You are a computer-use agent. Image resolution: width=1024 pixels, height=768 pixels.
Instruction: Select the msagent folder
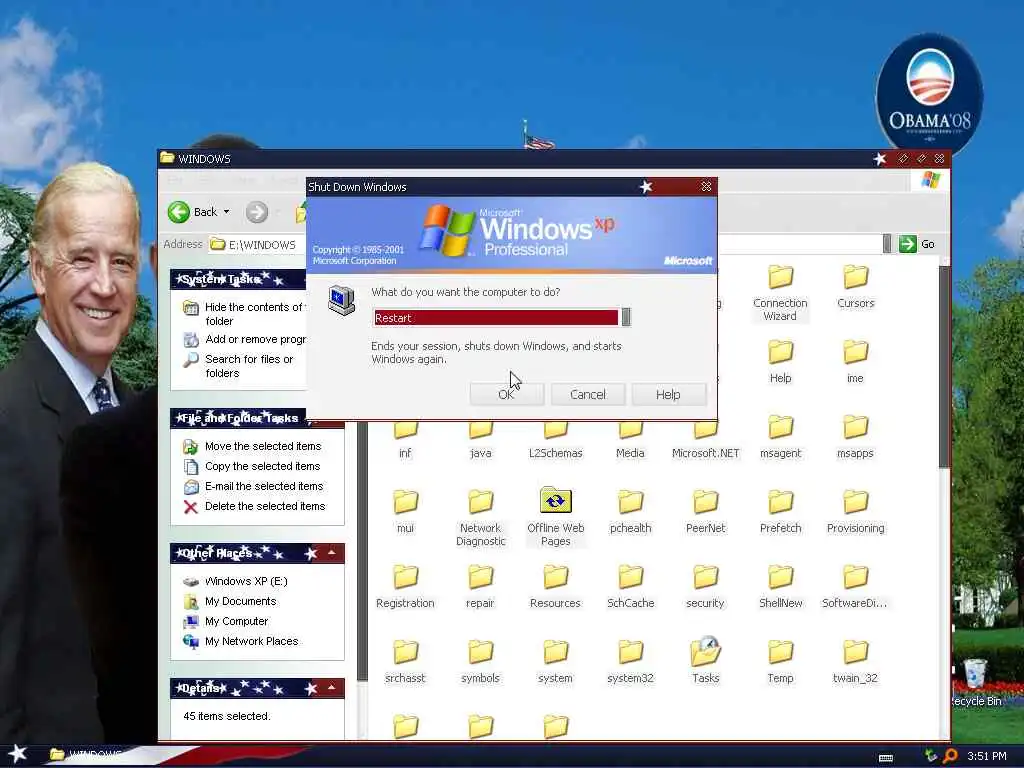[x=780, y=436]
